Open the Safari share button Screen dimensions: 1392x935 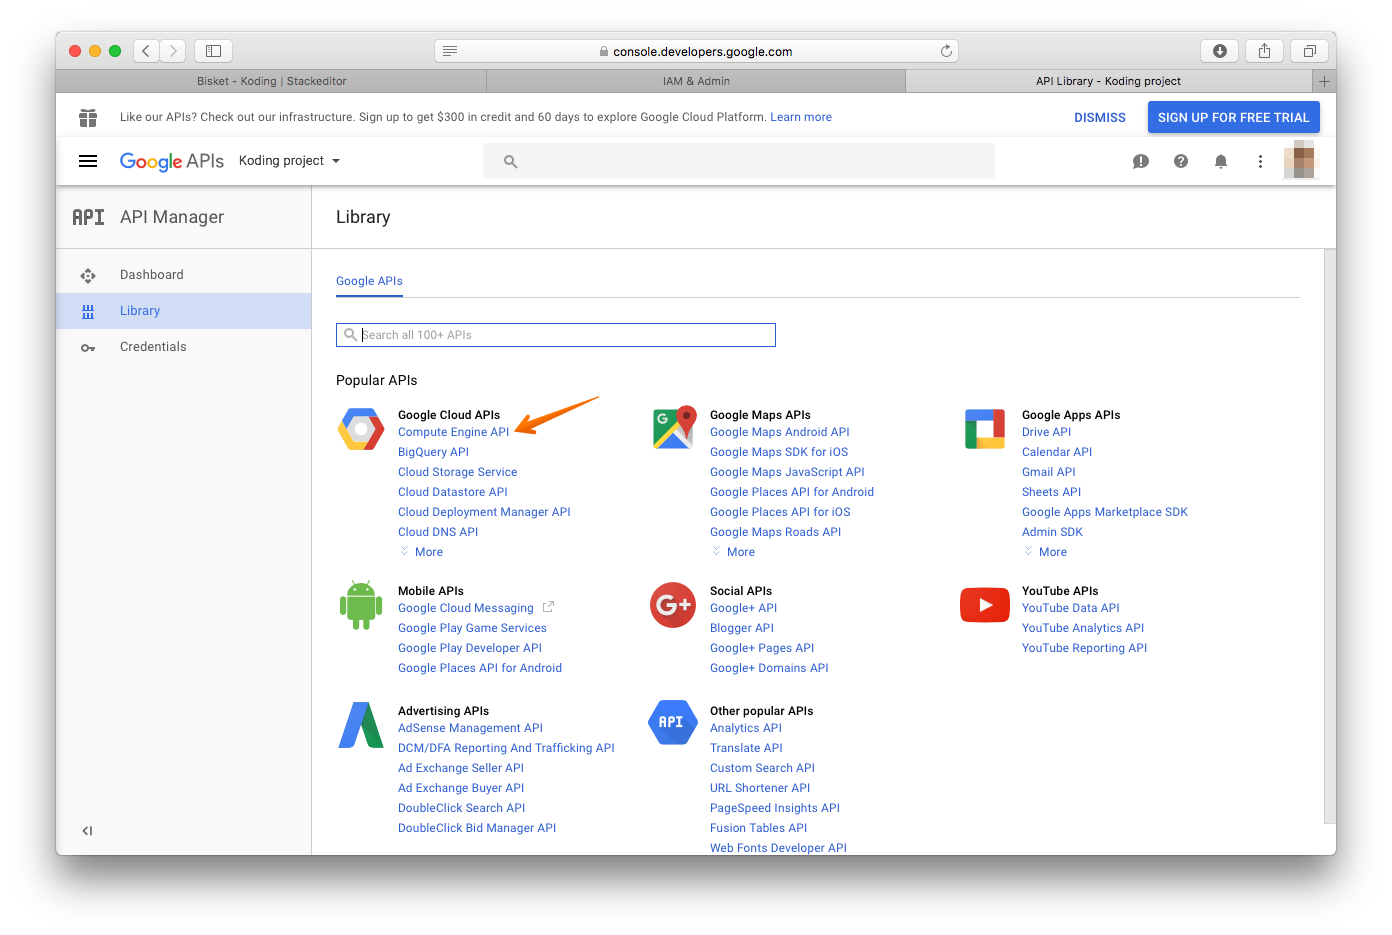(x=1265, y=50)
